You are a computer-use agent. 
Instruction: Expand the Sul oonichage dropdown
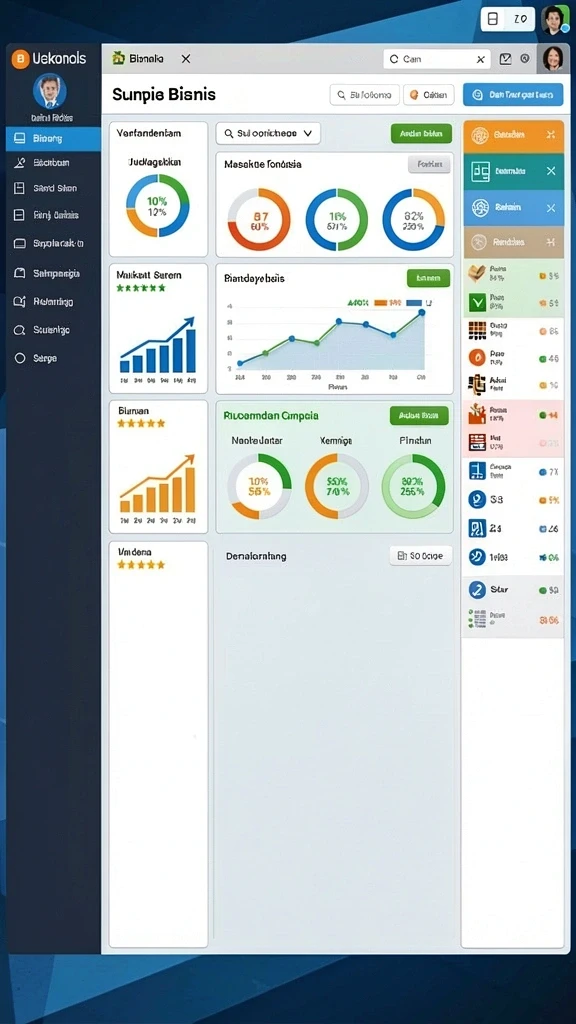coord(268,133)
